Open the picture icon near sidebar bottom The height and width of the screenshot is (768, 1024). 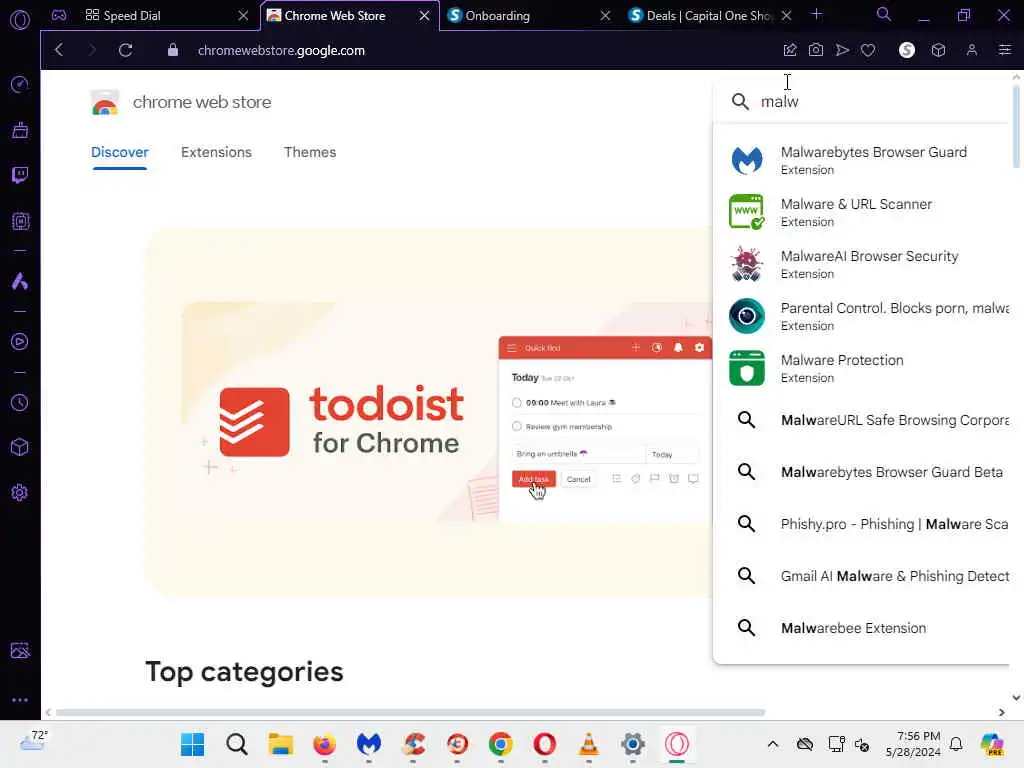click(x=20, y=650)
